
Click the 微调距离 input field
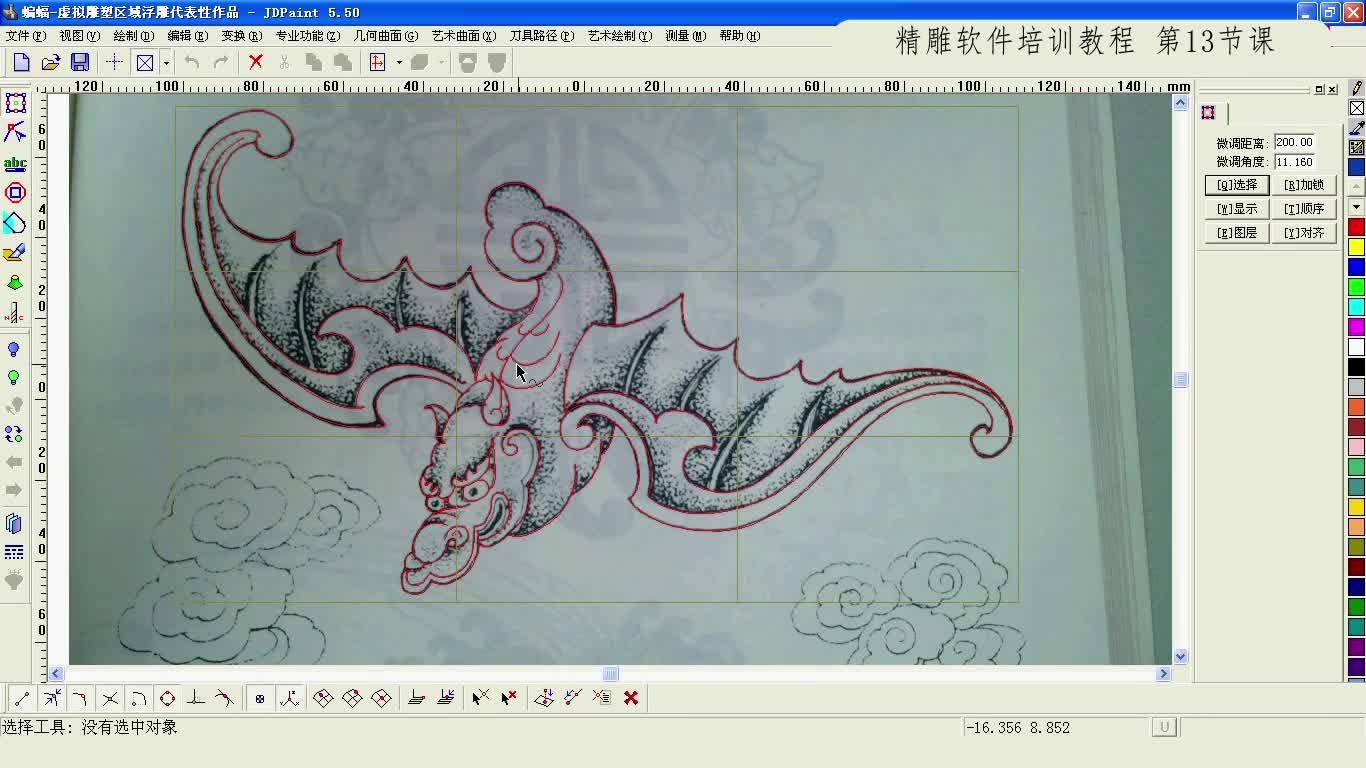(1294, 143)
